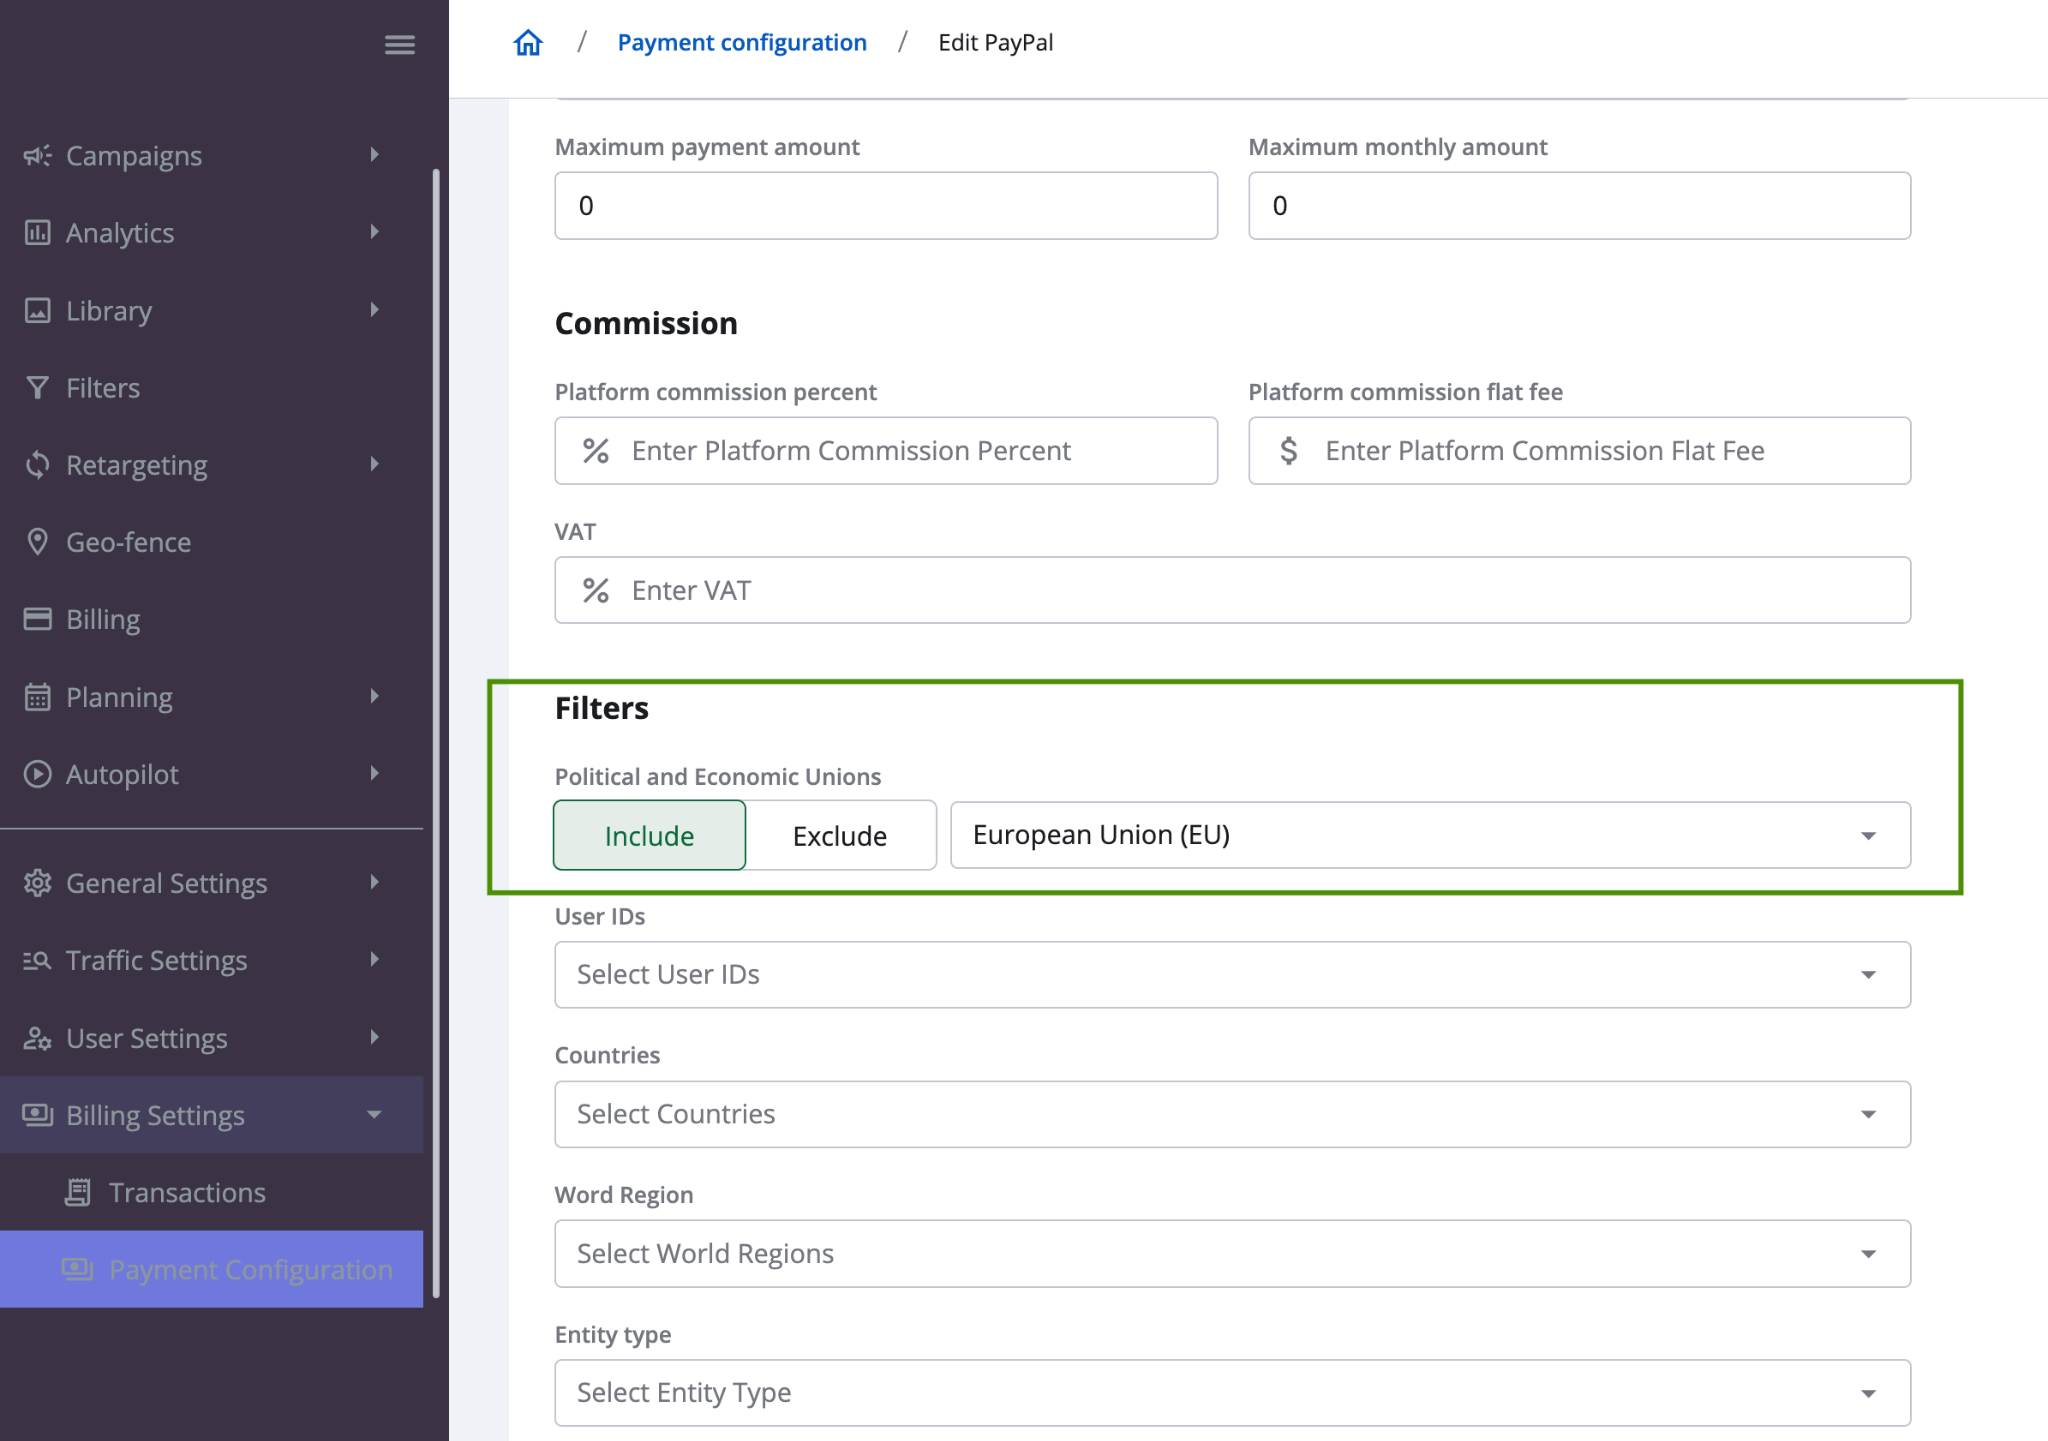This screenshot has width=2048, height=1441.
Task: Collapse the Billing Settings submenu arrow
Action: pos(374,1115)
